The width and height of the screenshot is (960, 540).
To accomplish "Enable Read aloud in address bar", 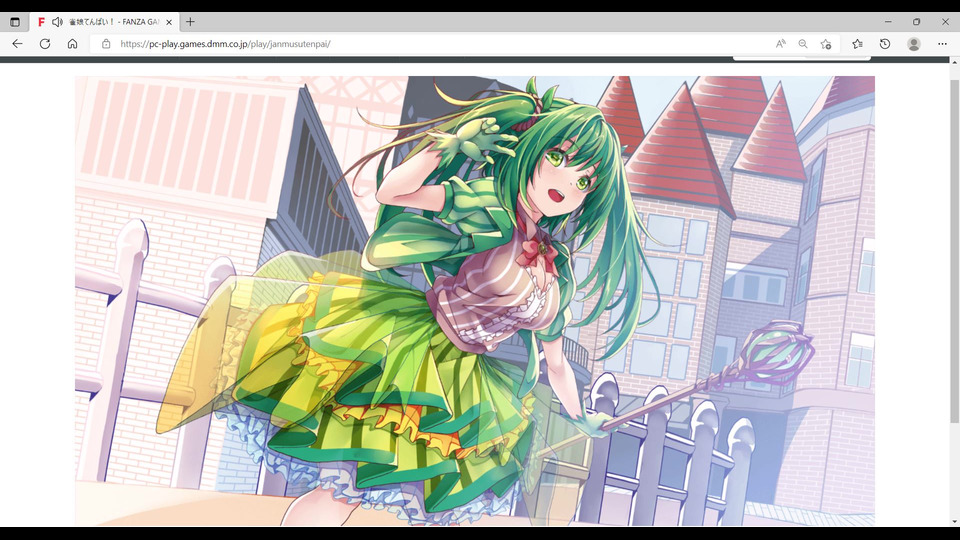I will pos(781,44).
